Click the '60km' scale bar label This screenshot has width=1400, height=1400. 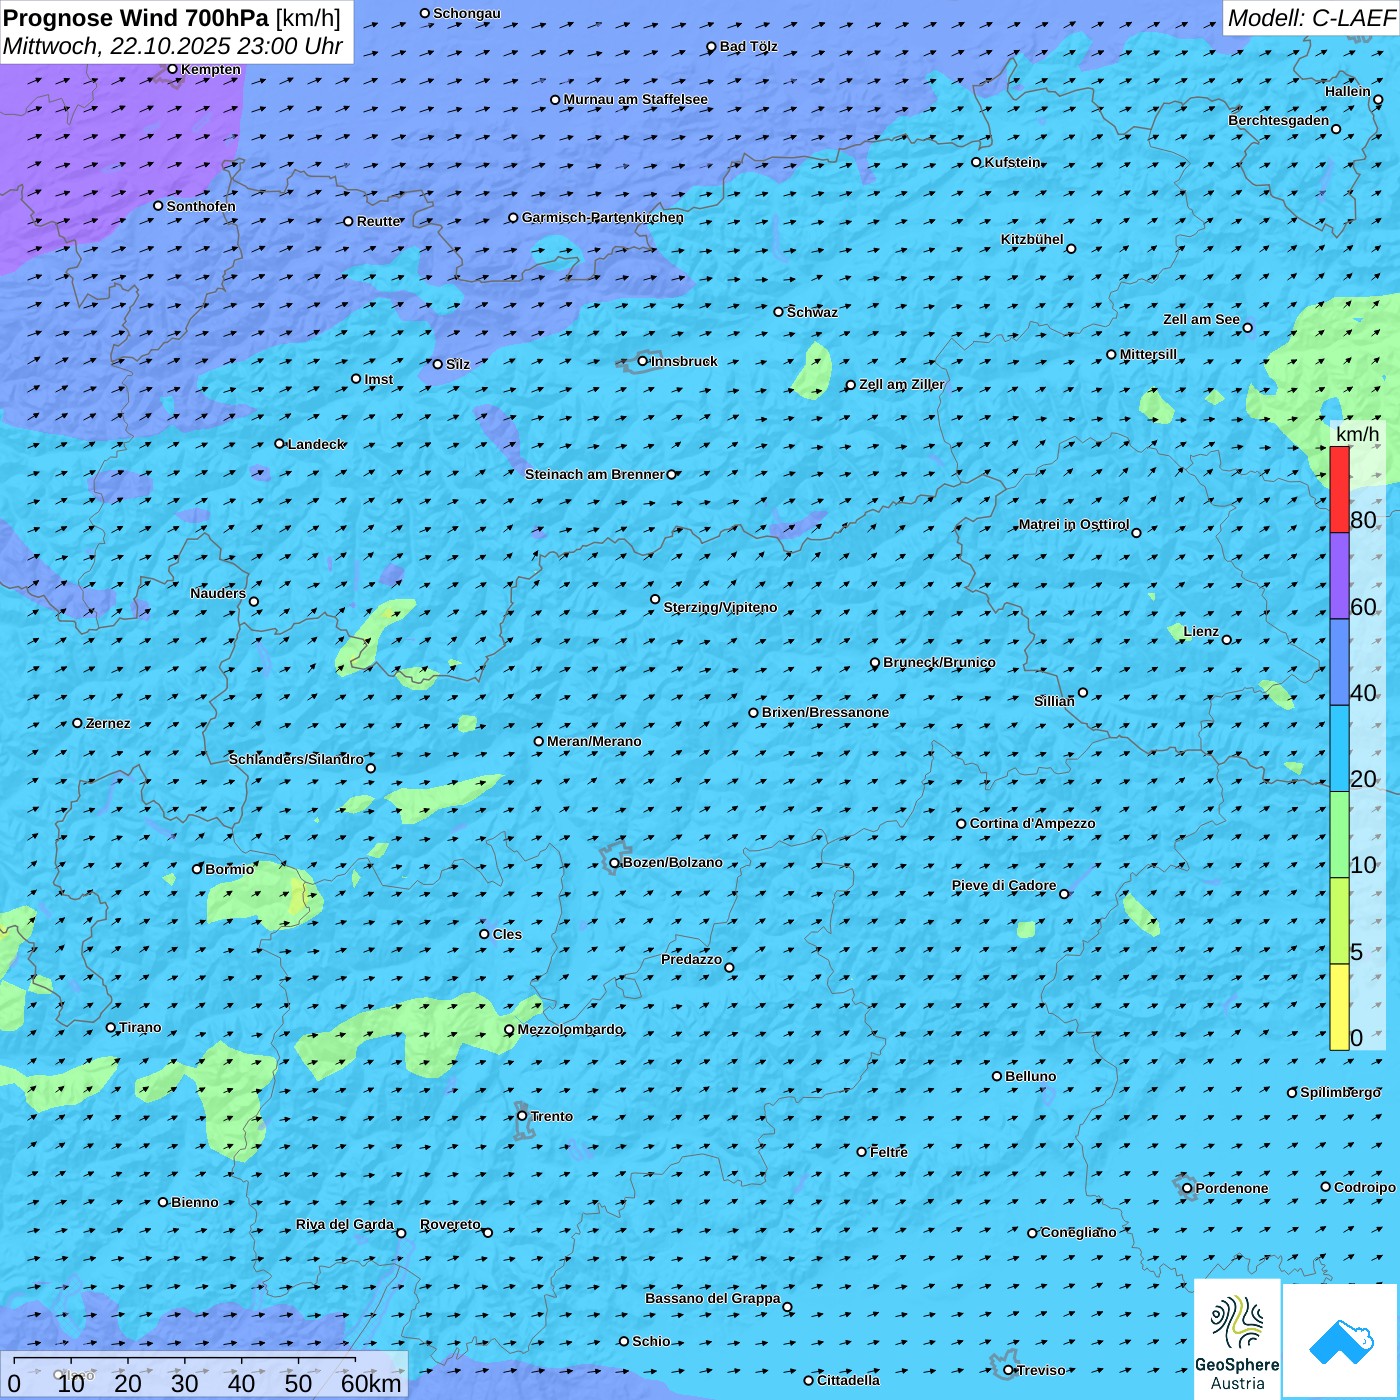pyautogui.click(x=370, y=1383)
